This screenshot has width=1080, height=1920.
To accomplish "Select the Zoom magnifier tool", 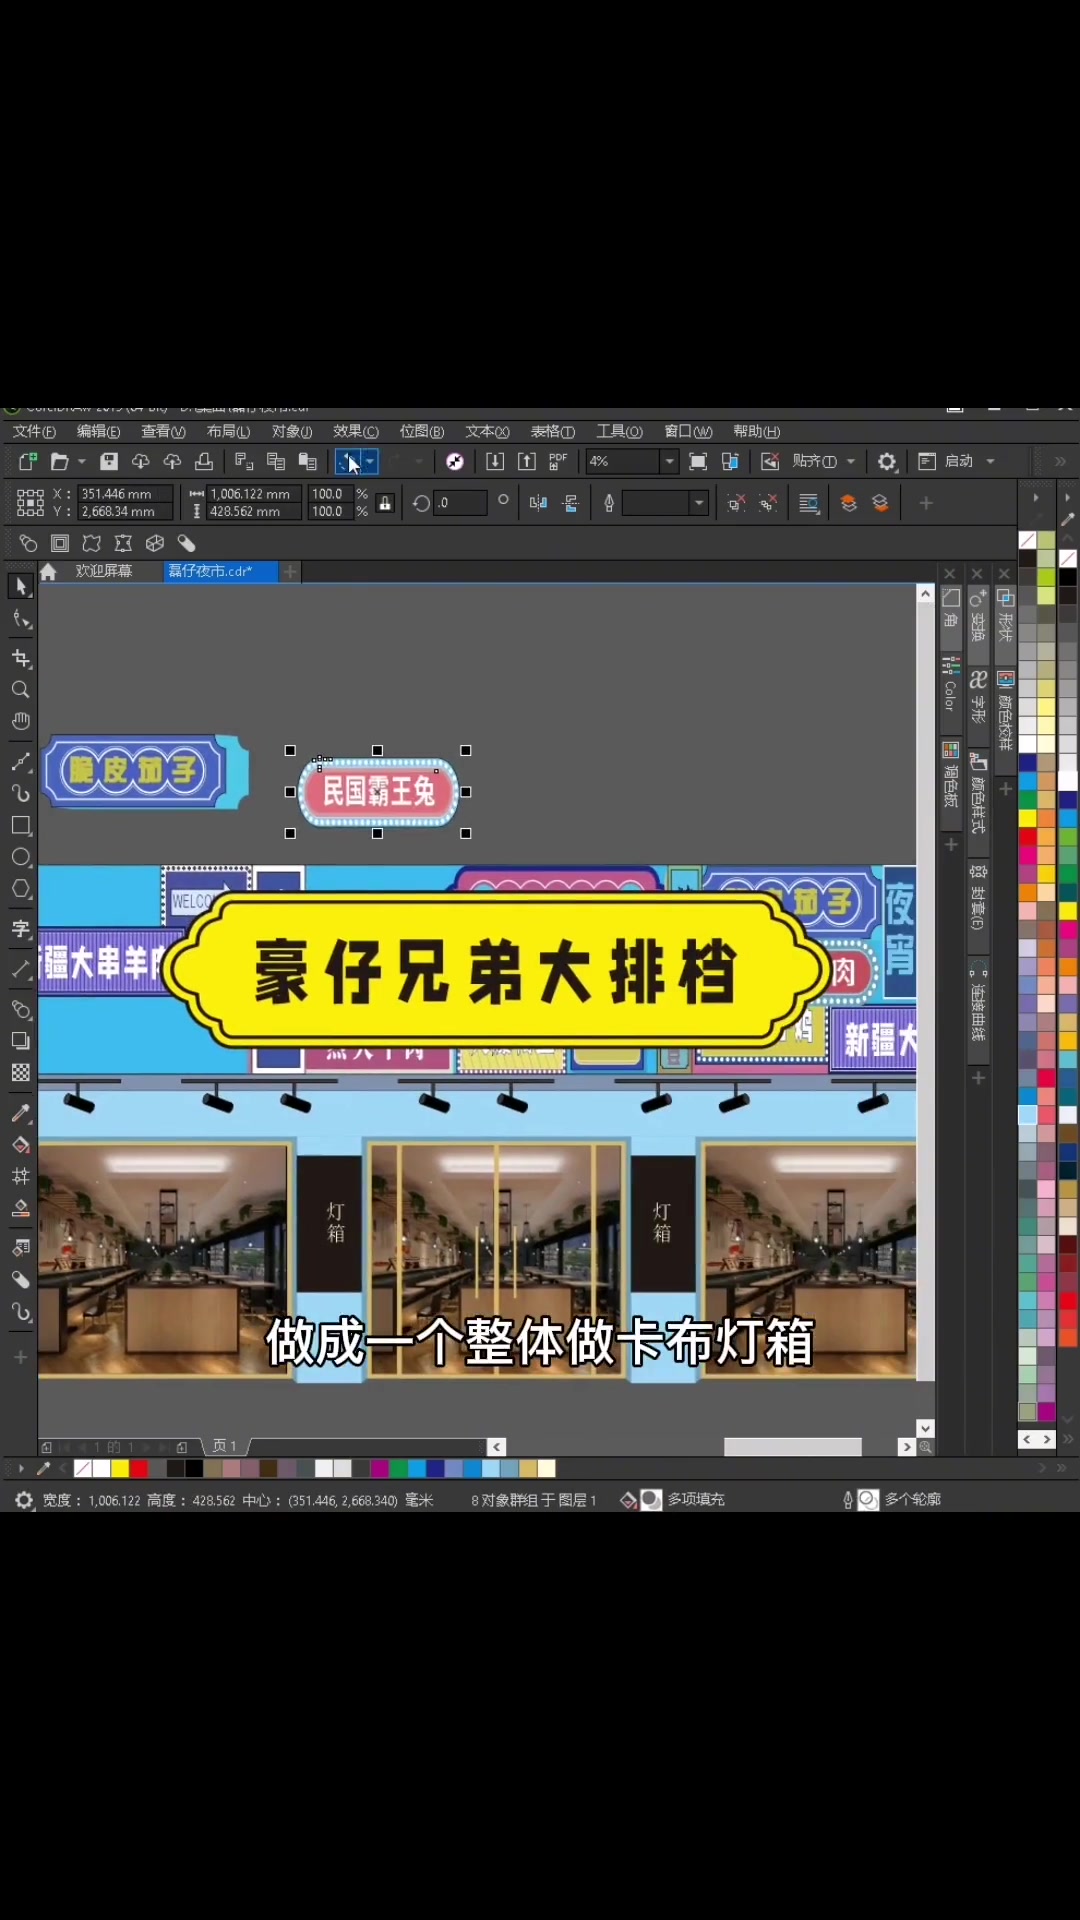I will (21, 690).
